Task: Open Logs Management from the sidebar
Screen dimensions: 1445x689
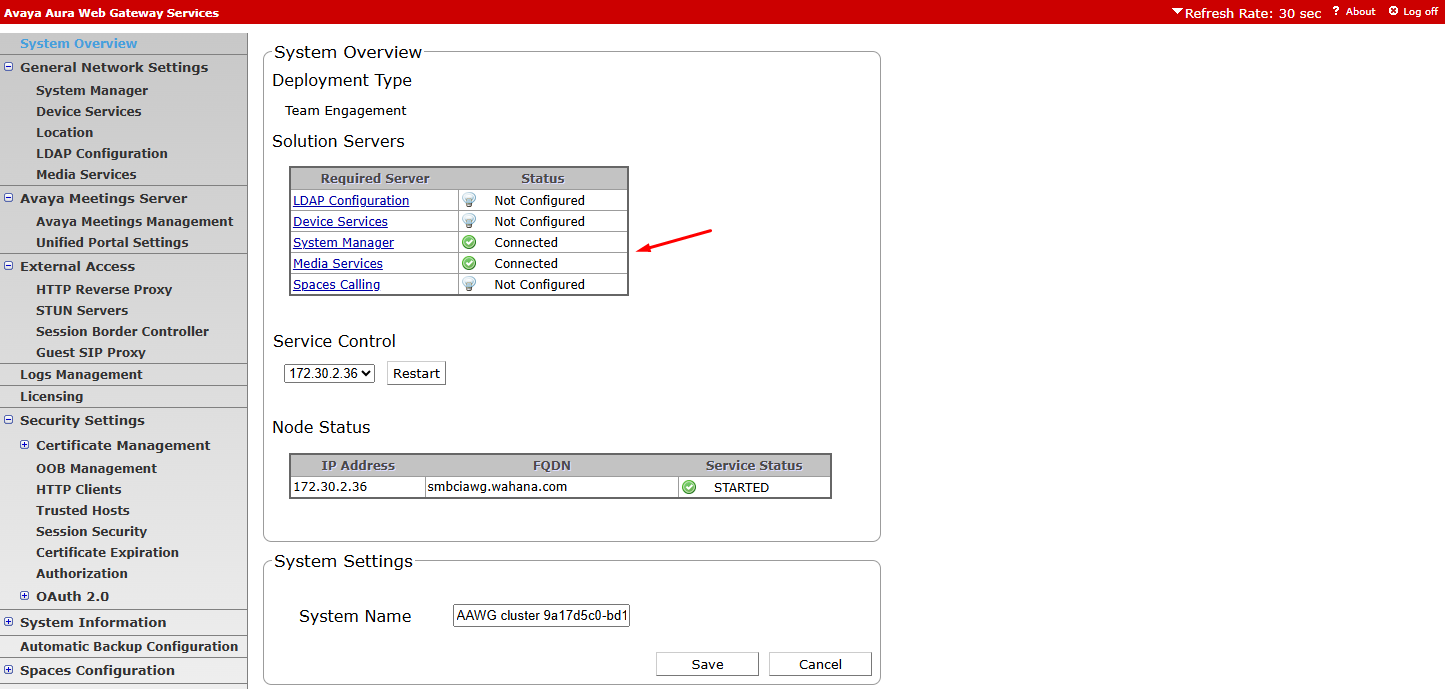Action: (x=81, y=374)
